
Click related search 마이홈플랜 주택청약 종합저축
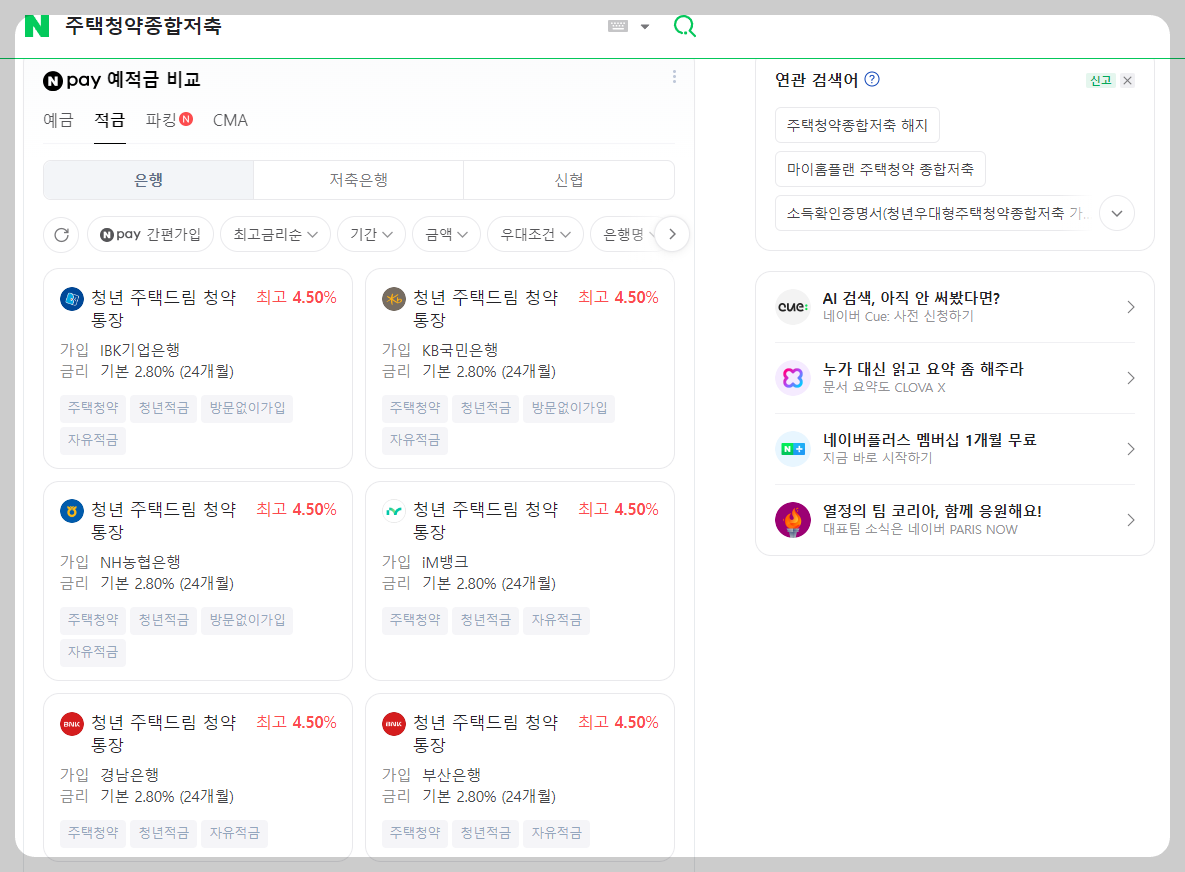[880, 169]
